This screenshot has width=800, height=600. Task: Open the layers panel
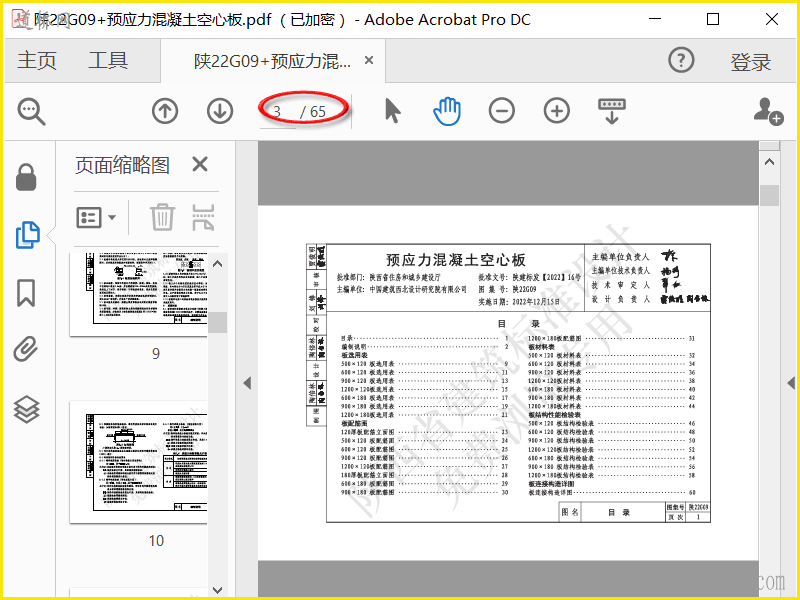pos(26,409)
